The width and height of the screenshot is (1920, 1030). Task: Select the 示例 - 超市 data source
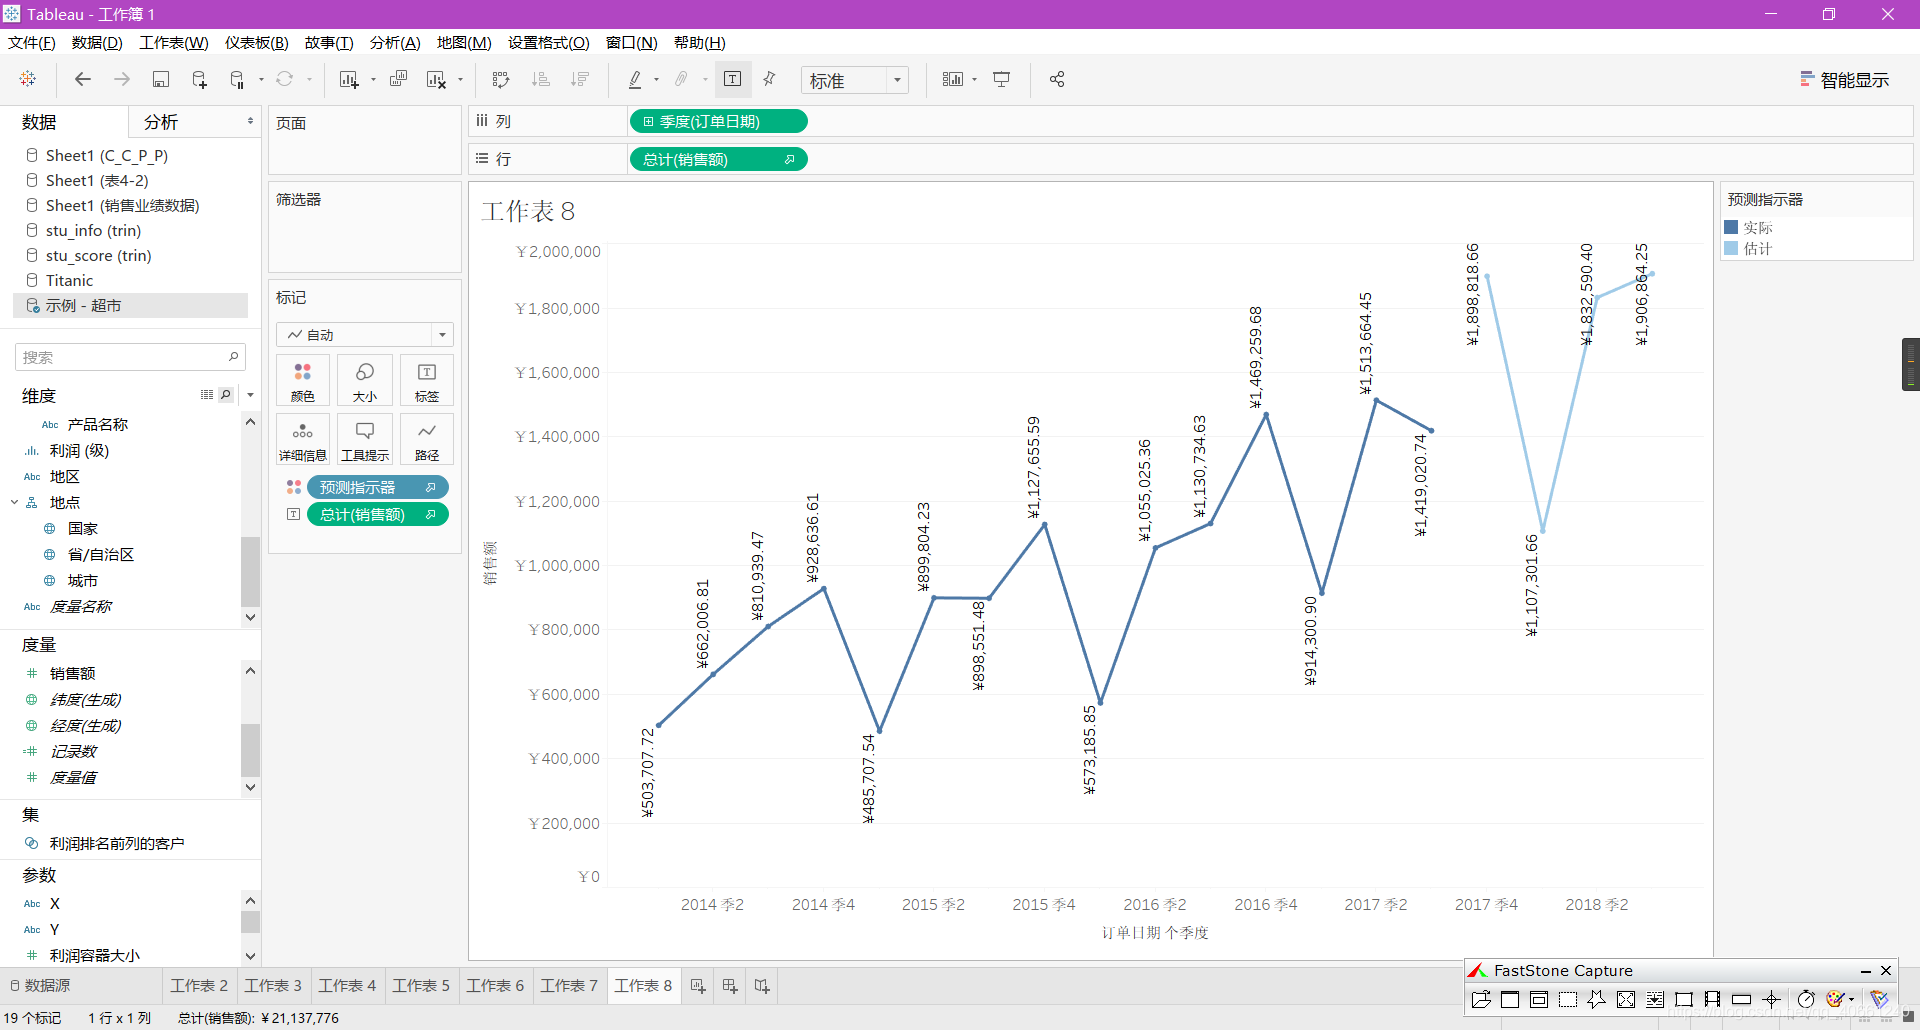click(x=130, y=305)
